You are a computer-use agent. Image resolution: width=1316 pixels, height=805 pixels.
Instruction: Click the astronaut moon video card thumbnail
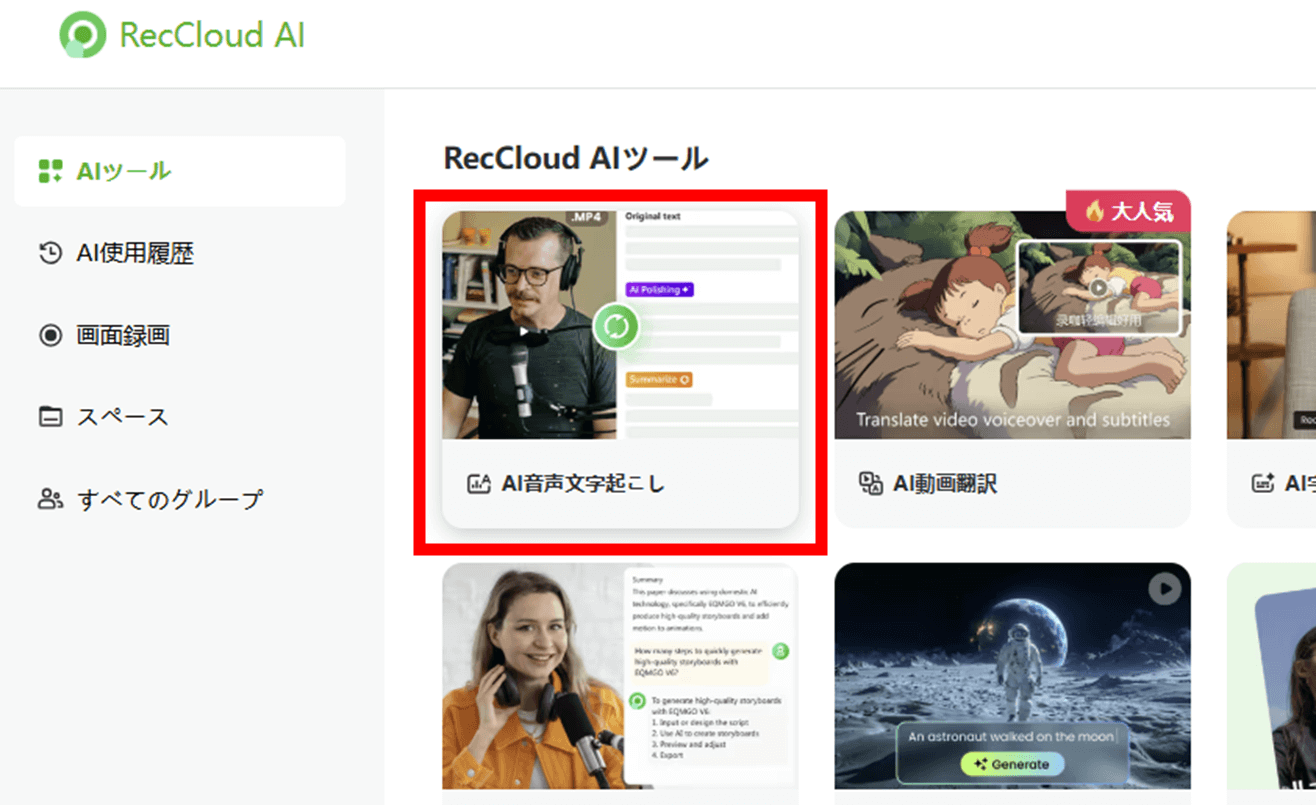tap(1013, 676)
